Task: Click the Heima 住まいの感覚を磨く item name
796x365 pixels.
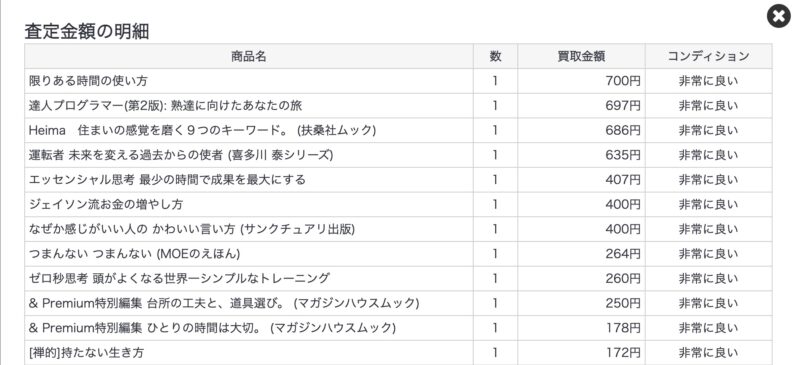Action: tap(202, 130)
